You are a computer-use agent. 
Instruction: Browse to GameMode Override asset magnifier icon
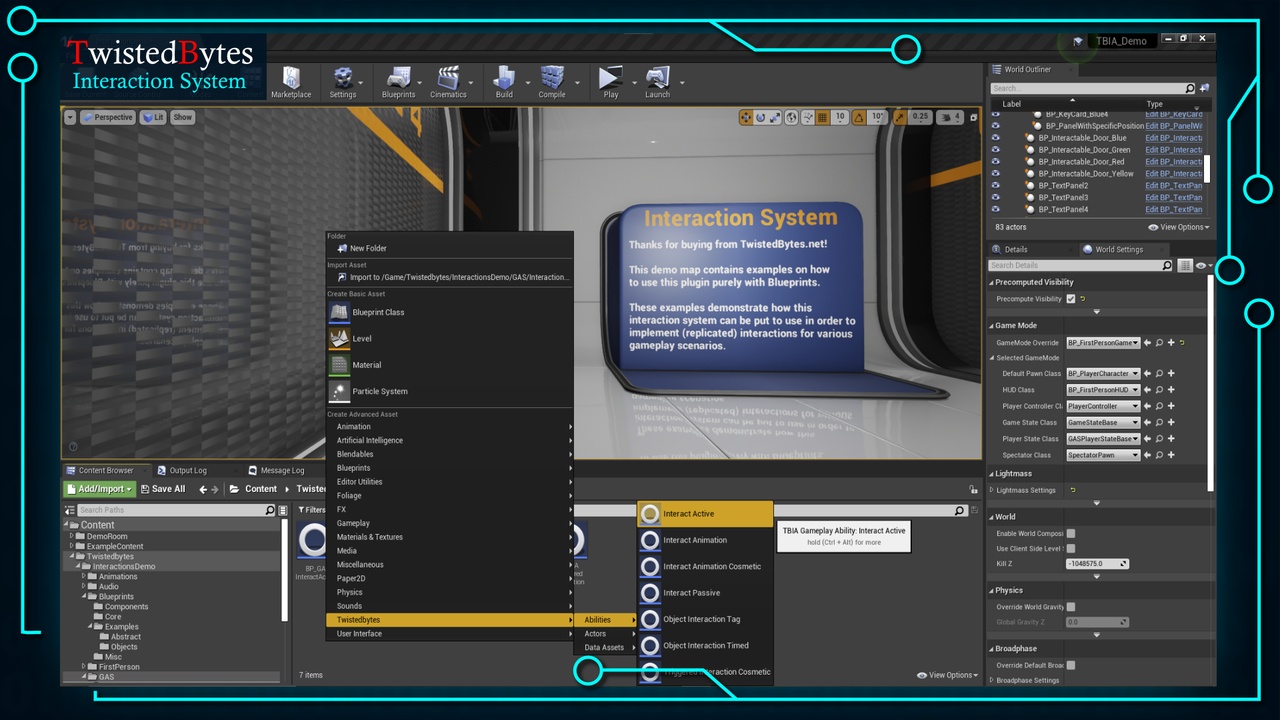(x=1159, y=343)
